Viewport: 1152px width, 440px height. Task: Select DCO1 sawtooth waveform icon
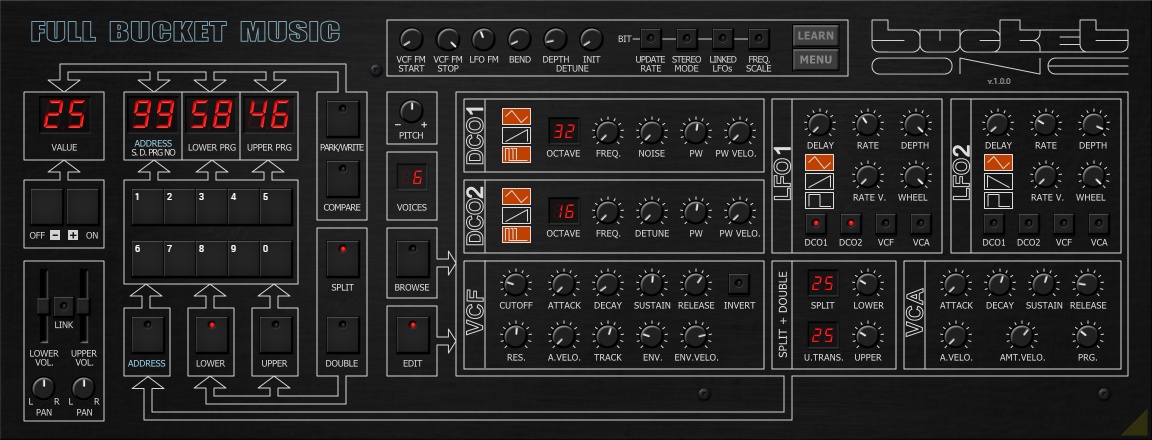coord(516,135)
